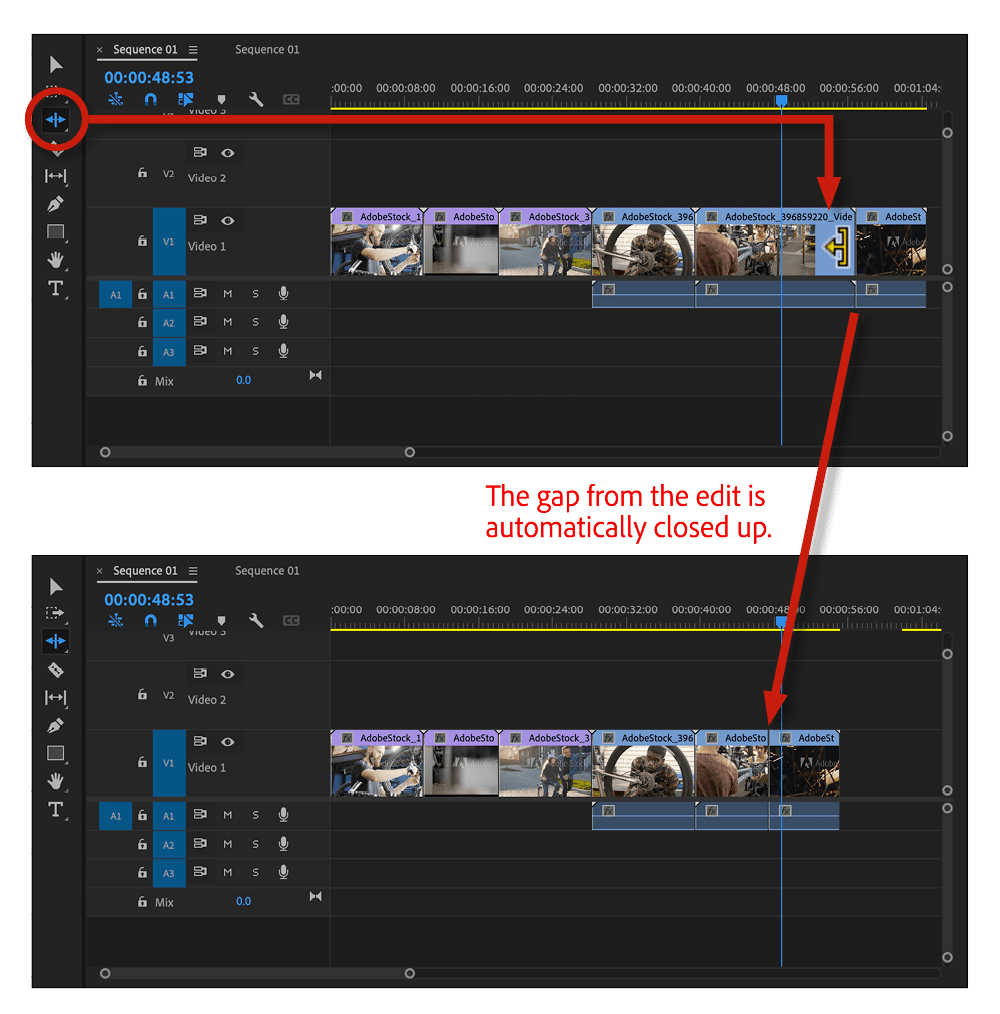Open Timeline Display Settings wrench in lower panel
1000x1014 pixels.
pyautogui.click(x=256, y=621)
